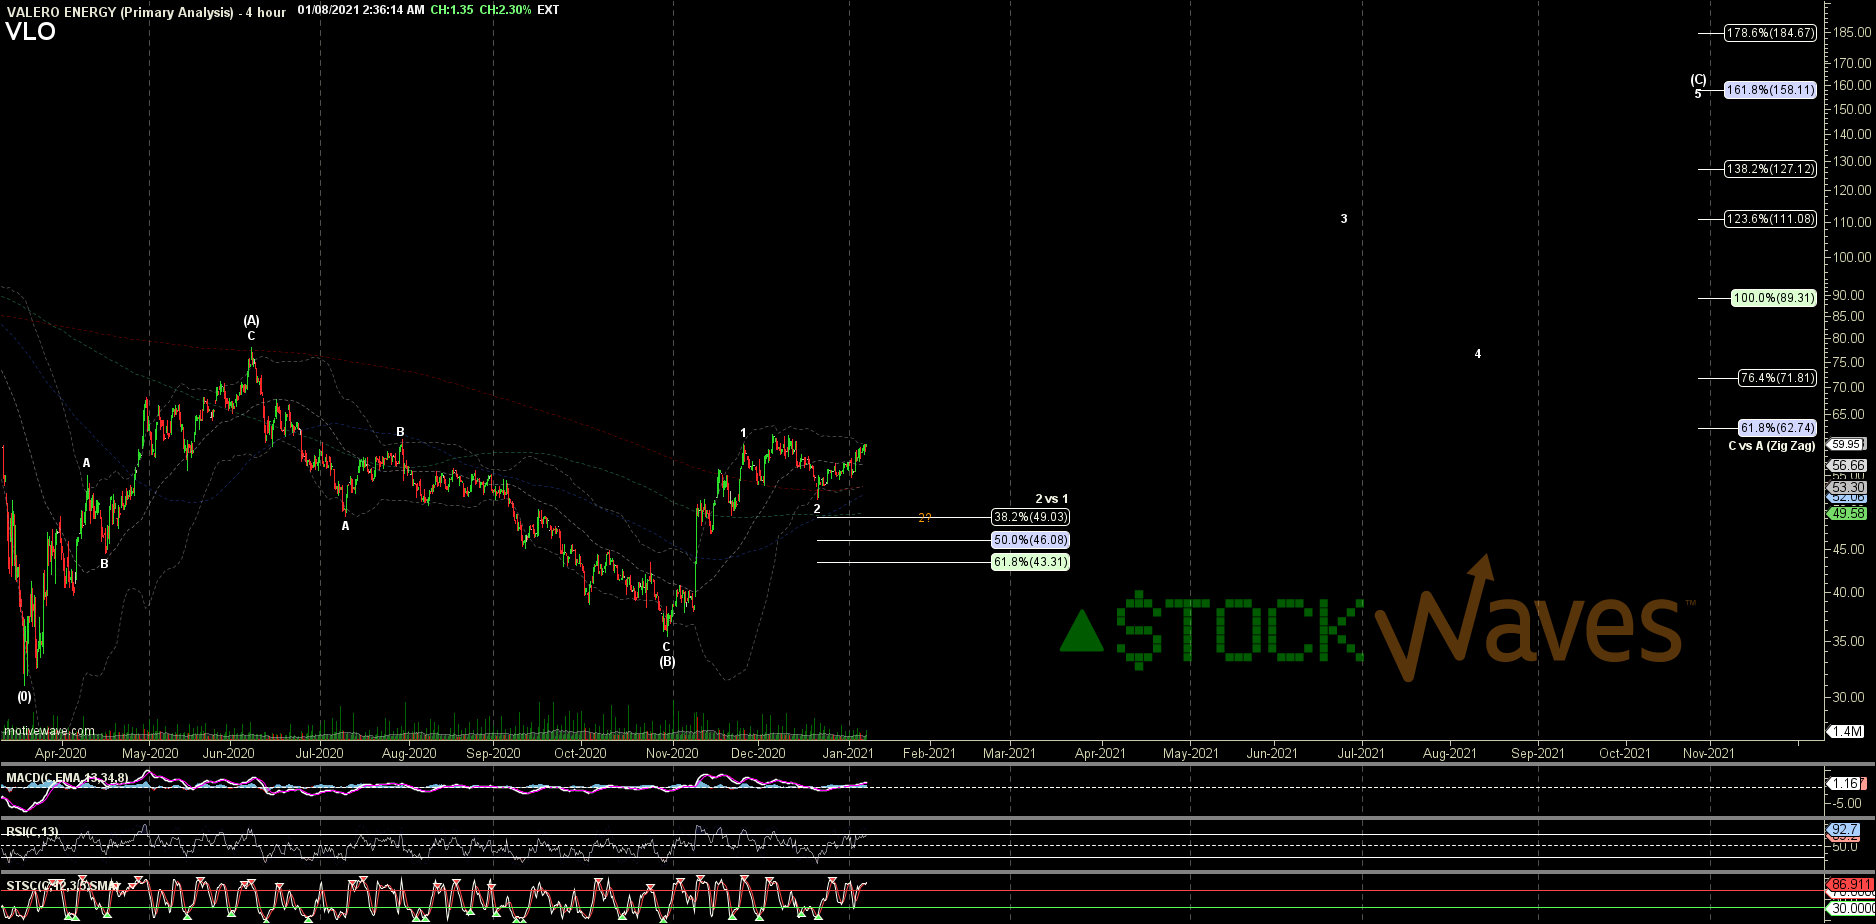Select the 76.4%(71.81) extension label

(x=1776, y=378)
